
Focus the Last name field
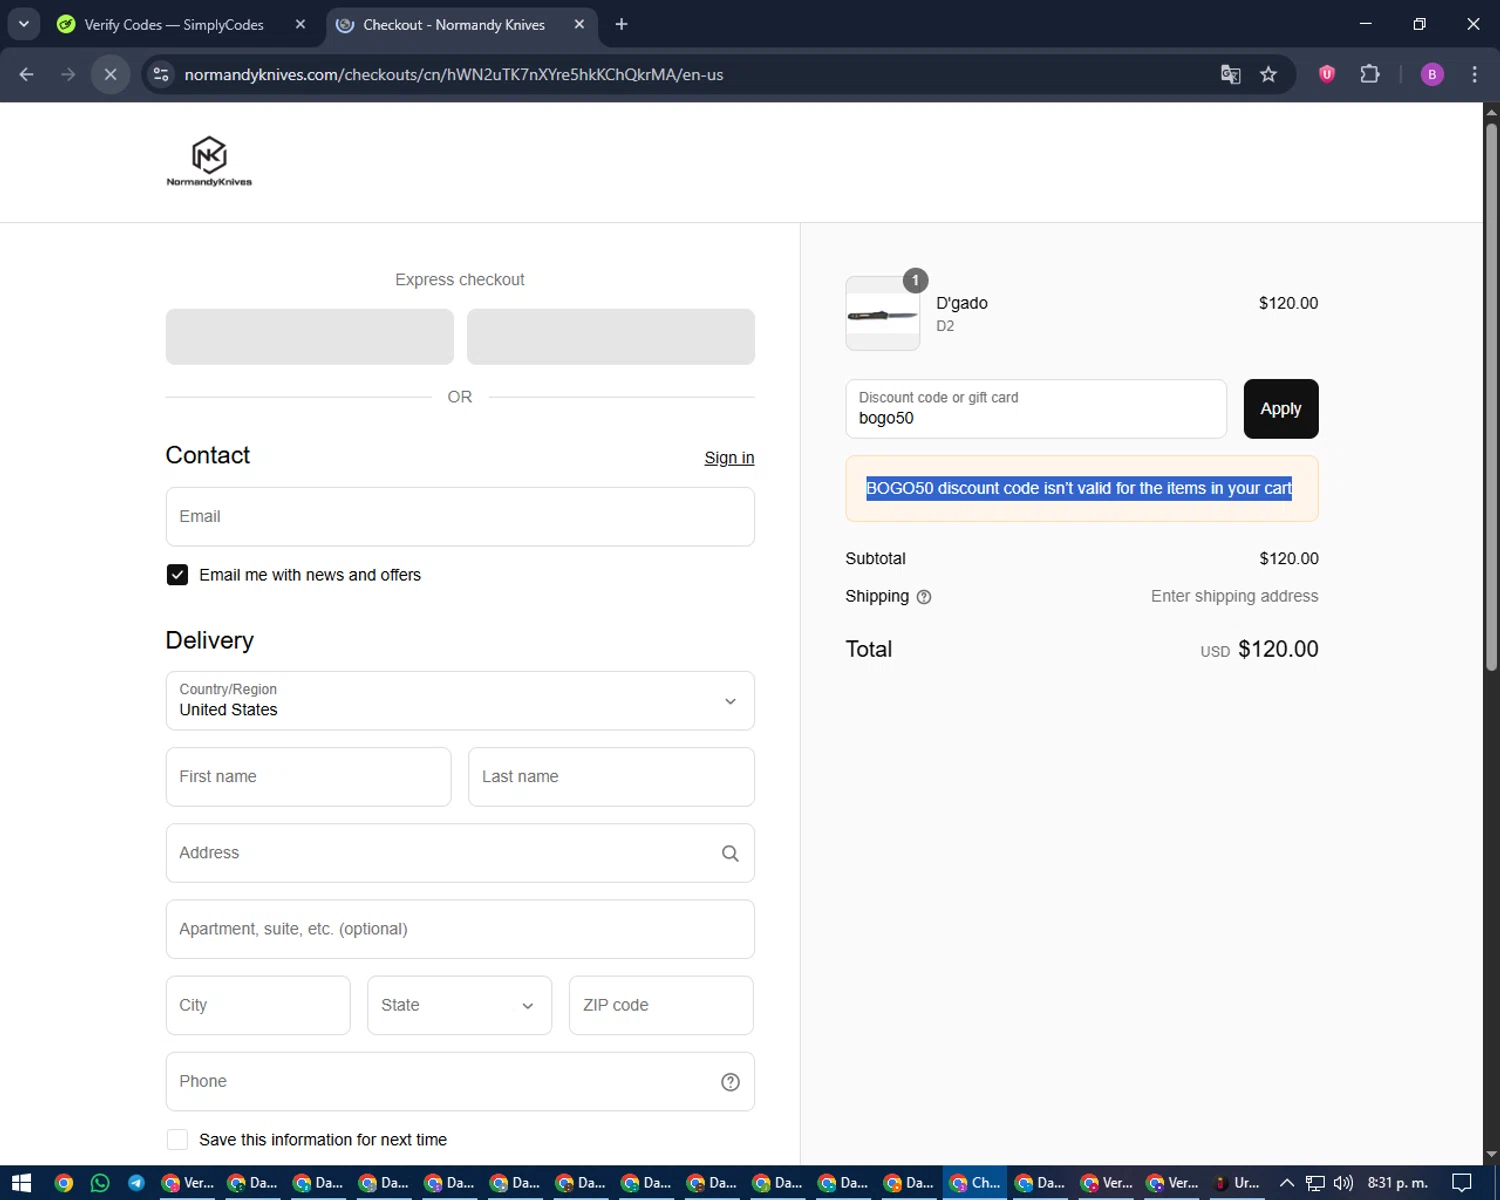[x=611, y=777]
